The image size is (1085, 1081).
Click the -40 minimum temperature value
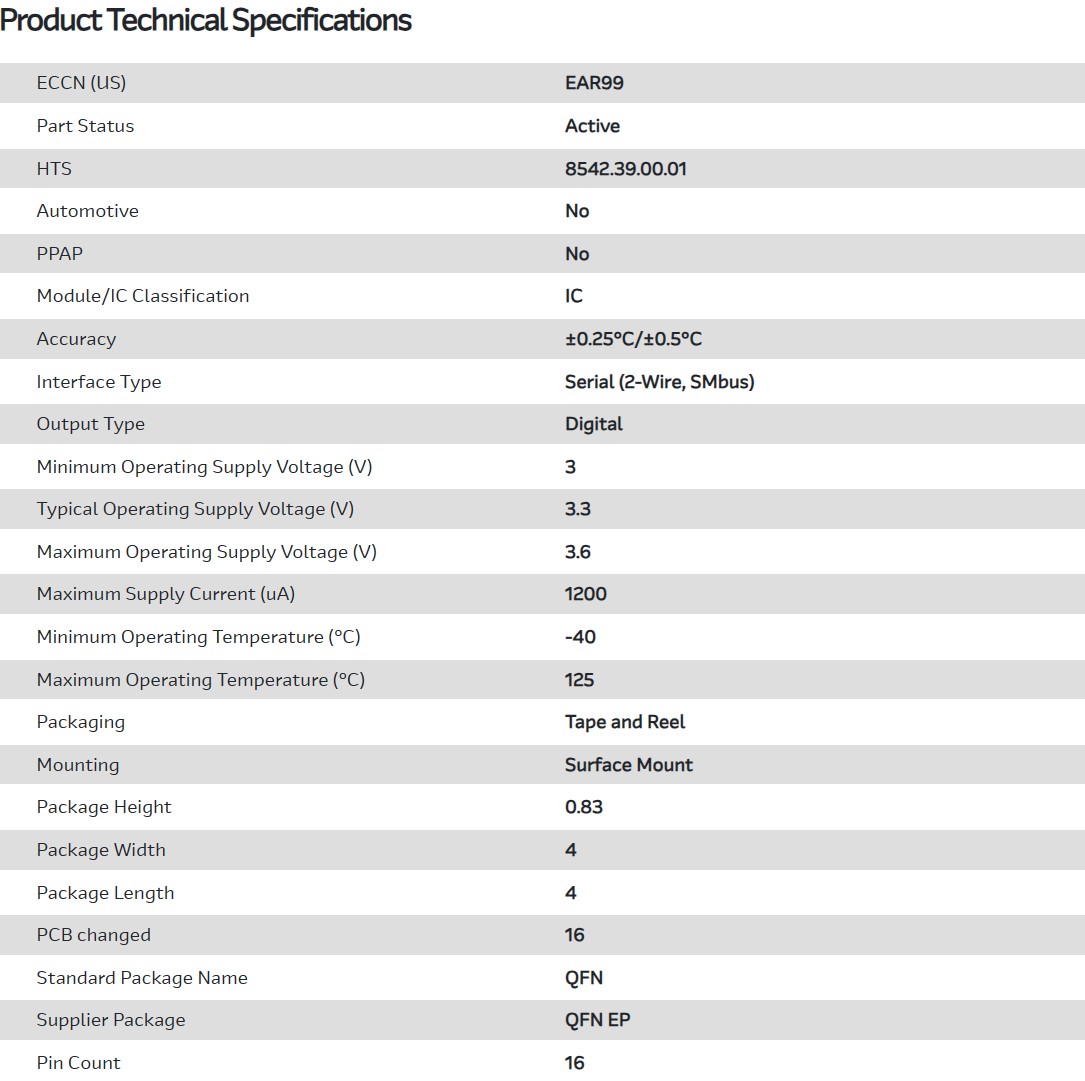[x=580, y=637]
